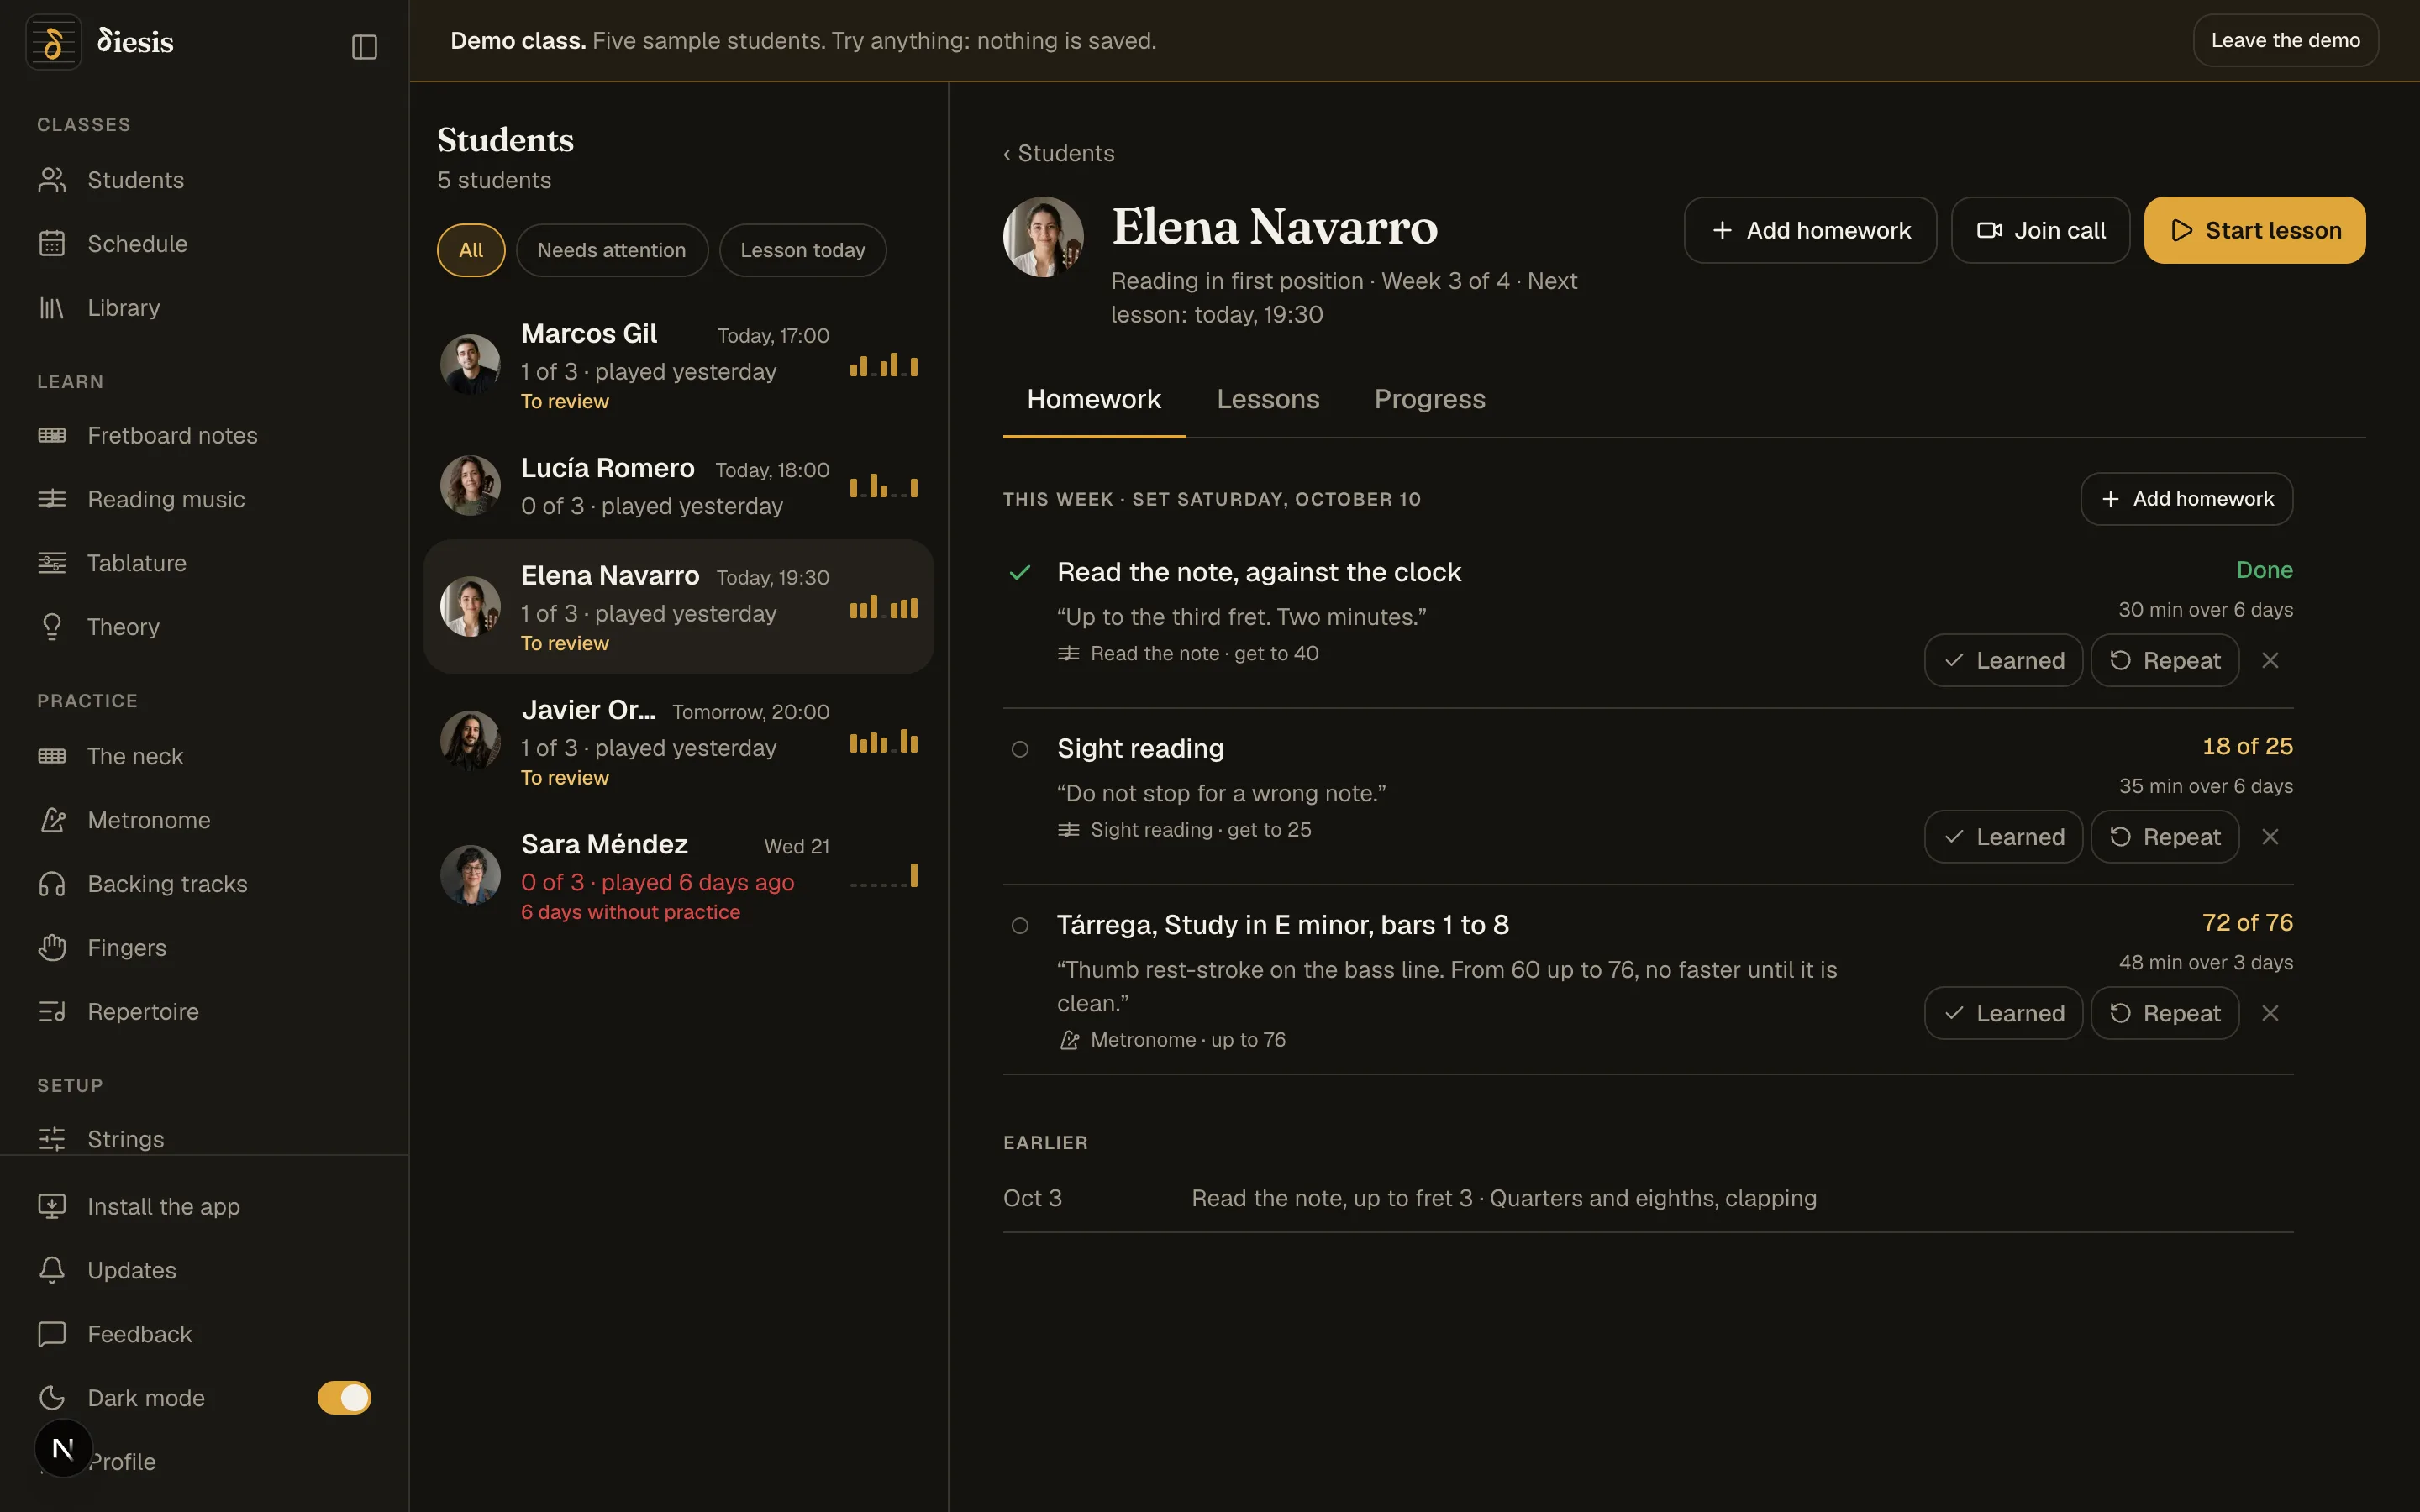Open Reading music section
The image size is (2420, 1512).
[x=204, y=499]
